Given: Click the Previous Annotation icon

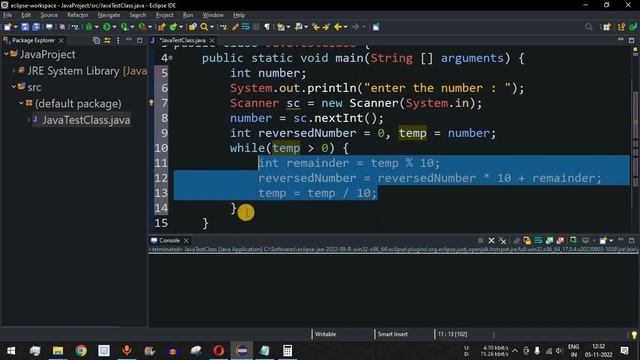Looking at the screenshot, I should click(x=298, y=27).
